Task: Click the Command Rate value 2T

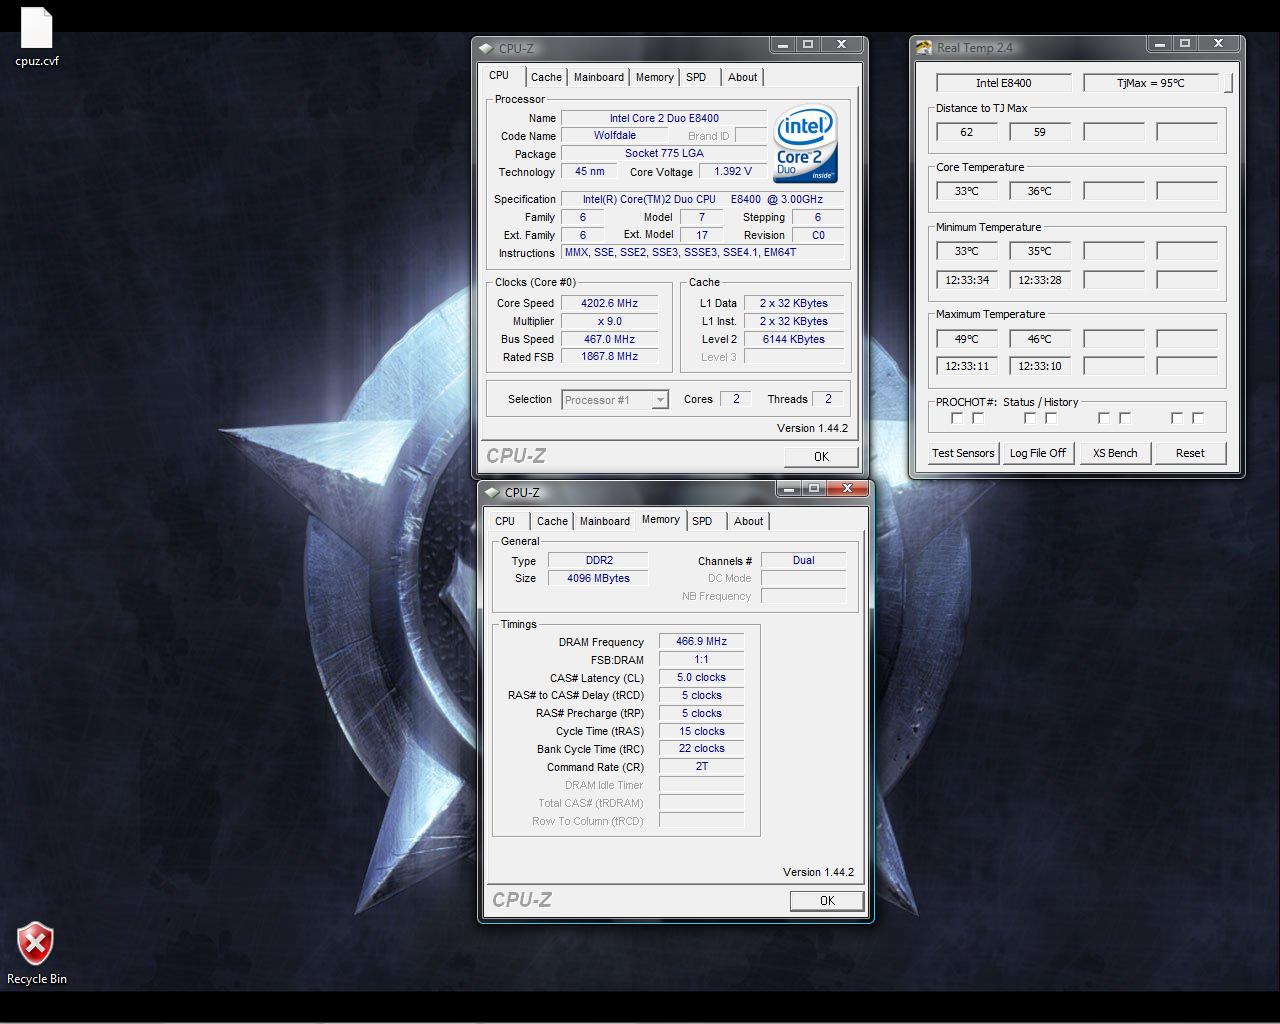Action: 701,766
